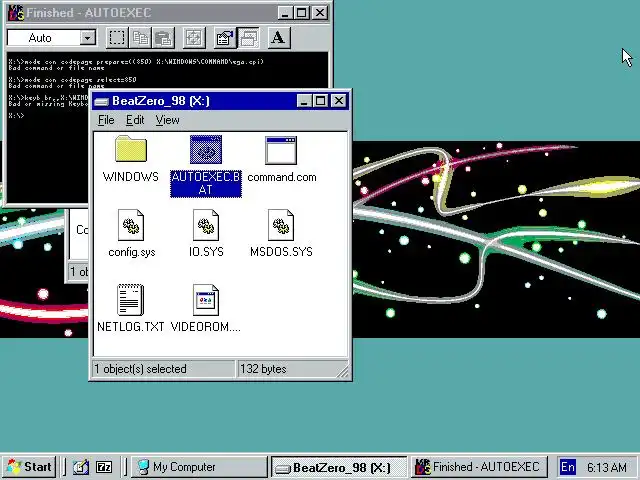Click the En language indicator
The image size is (640, 480).
point(568,467)
